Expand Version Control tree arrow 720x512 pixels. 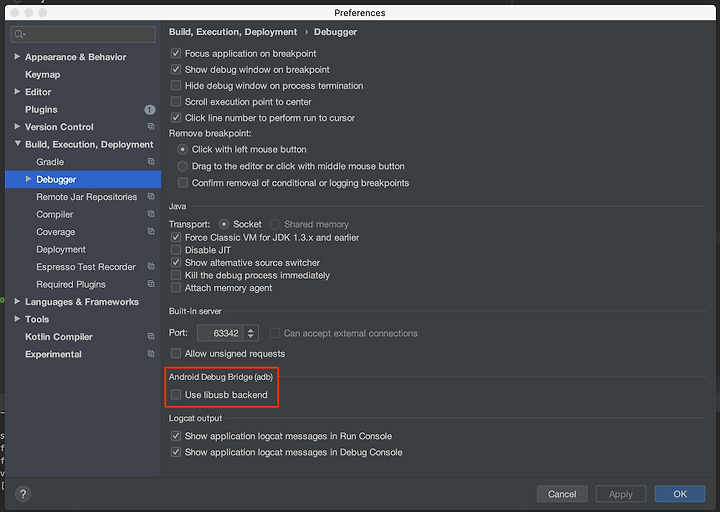tap(17, 126)
